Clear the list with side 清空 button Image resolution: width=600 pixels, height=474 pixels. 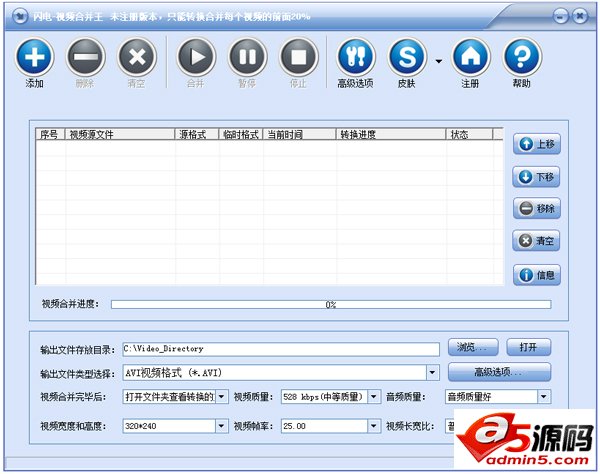point(536,241)
